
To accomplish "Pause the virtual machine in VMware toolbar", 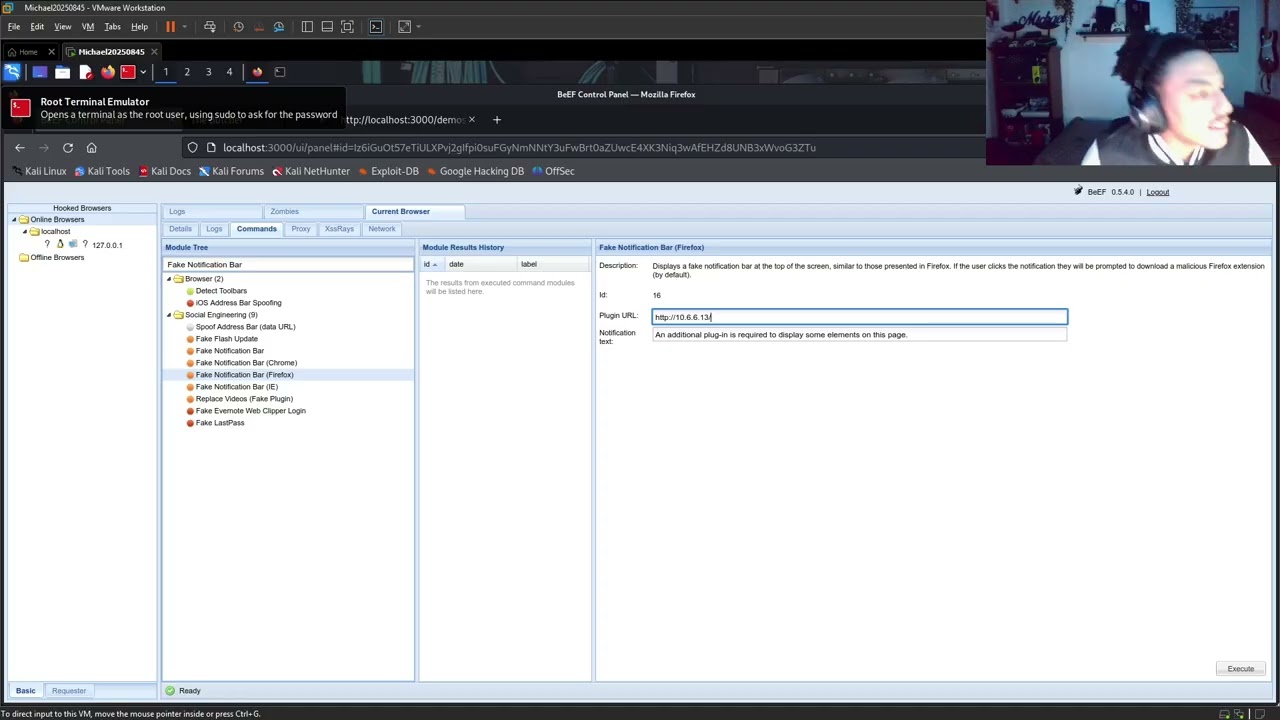I will tap(170, 27).
